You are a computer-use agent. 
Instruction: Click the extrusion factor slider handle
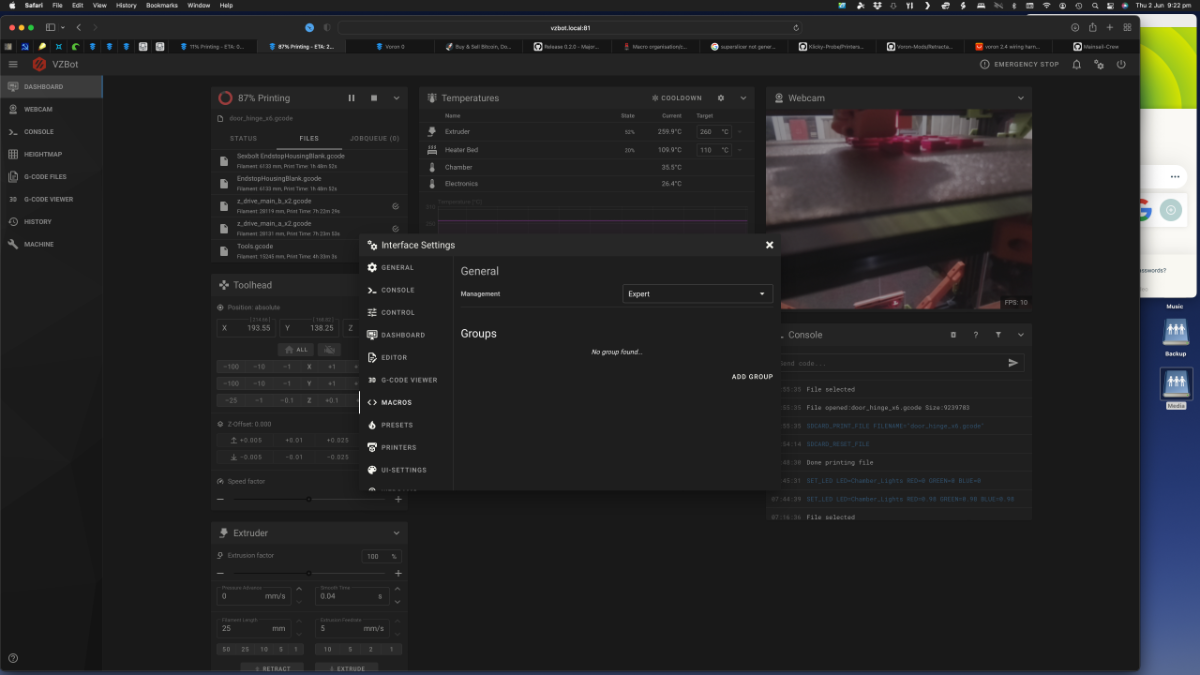pyautogui.click(x=309, y=573)
